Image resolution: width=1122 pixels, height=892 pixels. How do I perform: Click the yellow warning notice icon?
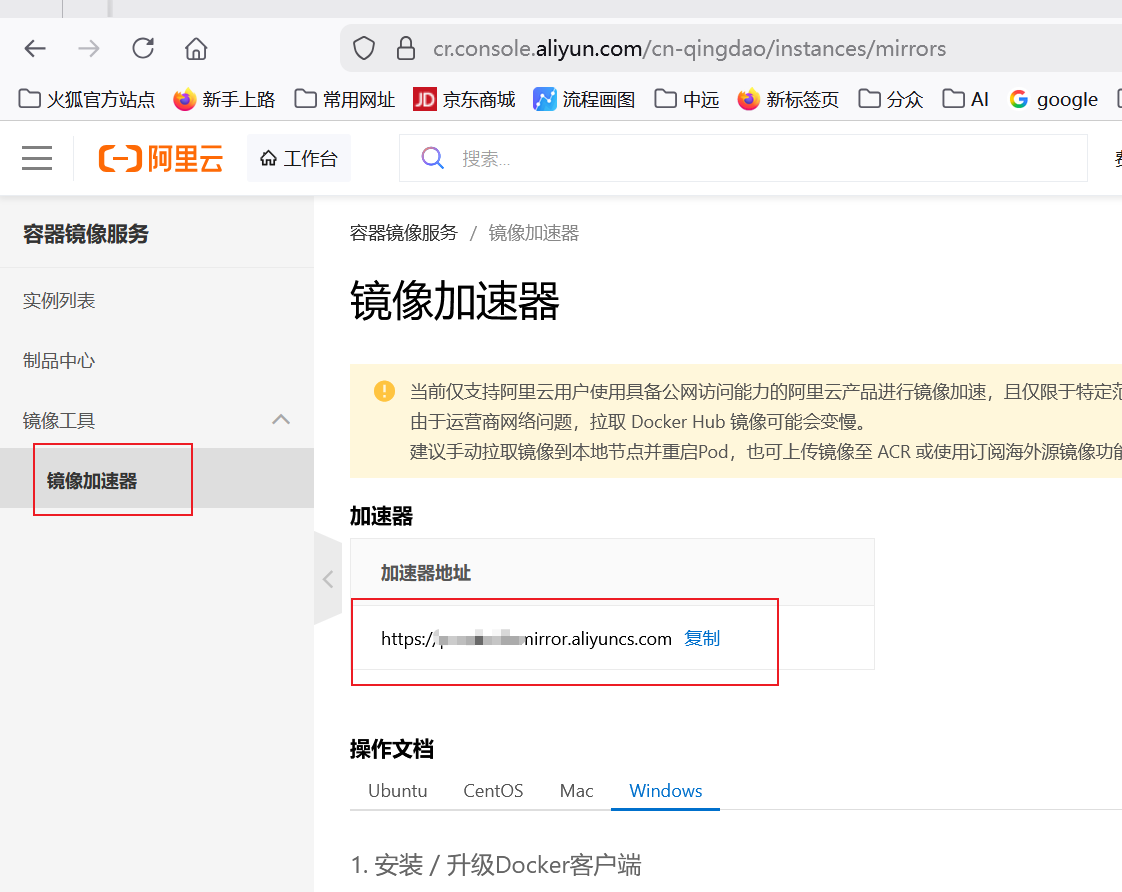coord(384,391)
